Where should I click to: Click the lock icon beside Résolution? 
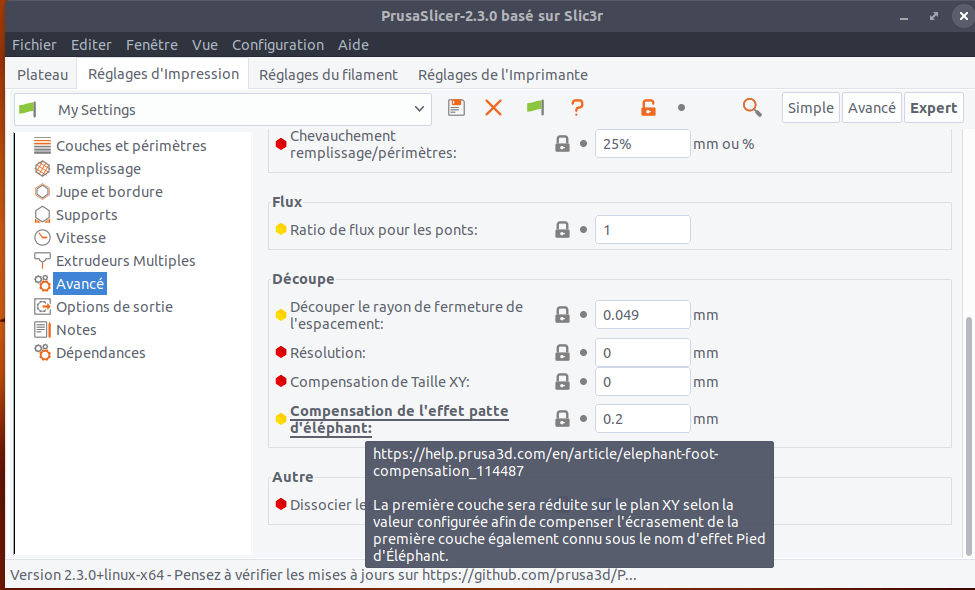pyautogui.click(x=562, y=353)
